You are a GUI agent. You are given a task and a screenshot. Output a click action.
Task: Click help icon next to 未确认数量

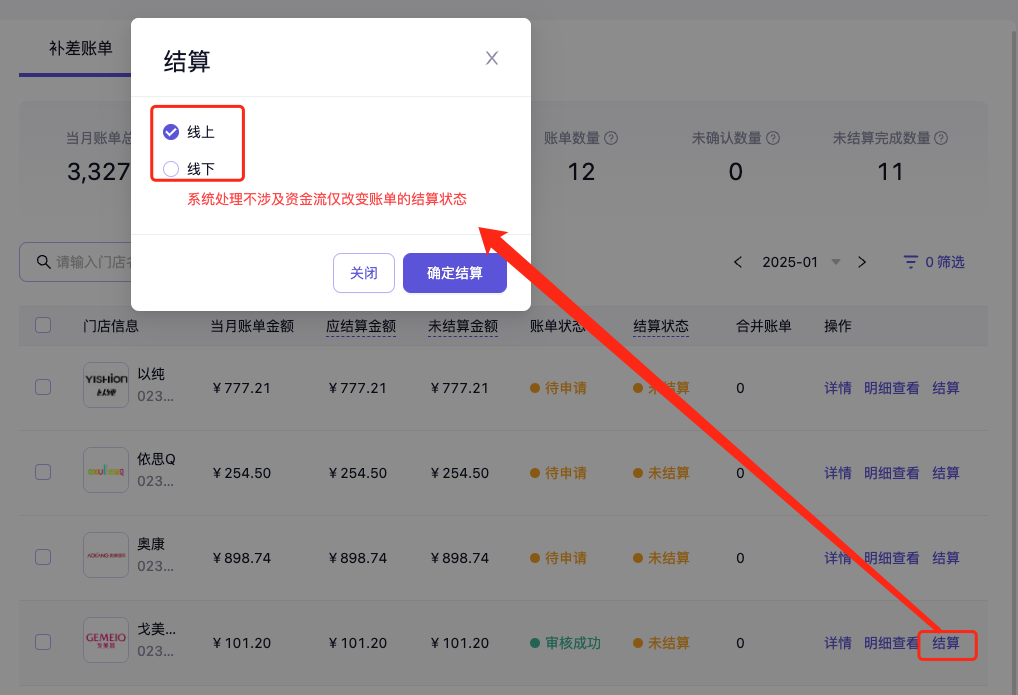click(x=773, y=139)
